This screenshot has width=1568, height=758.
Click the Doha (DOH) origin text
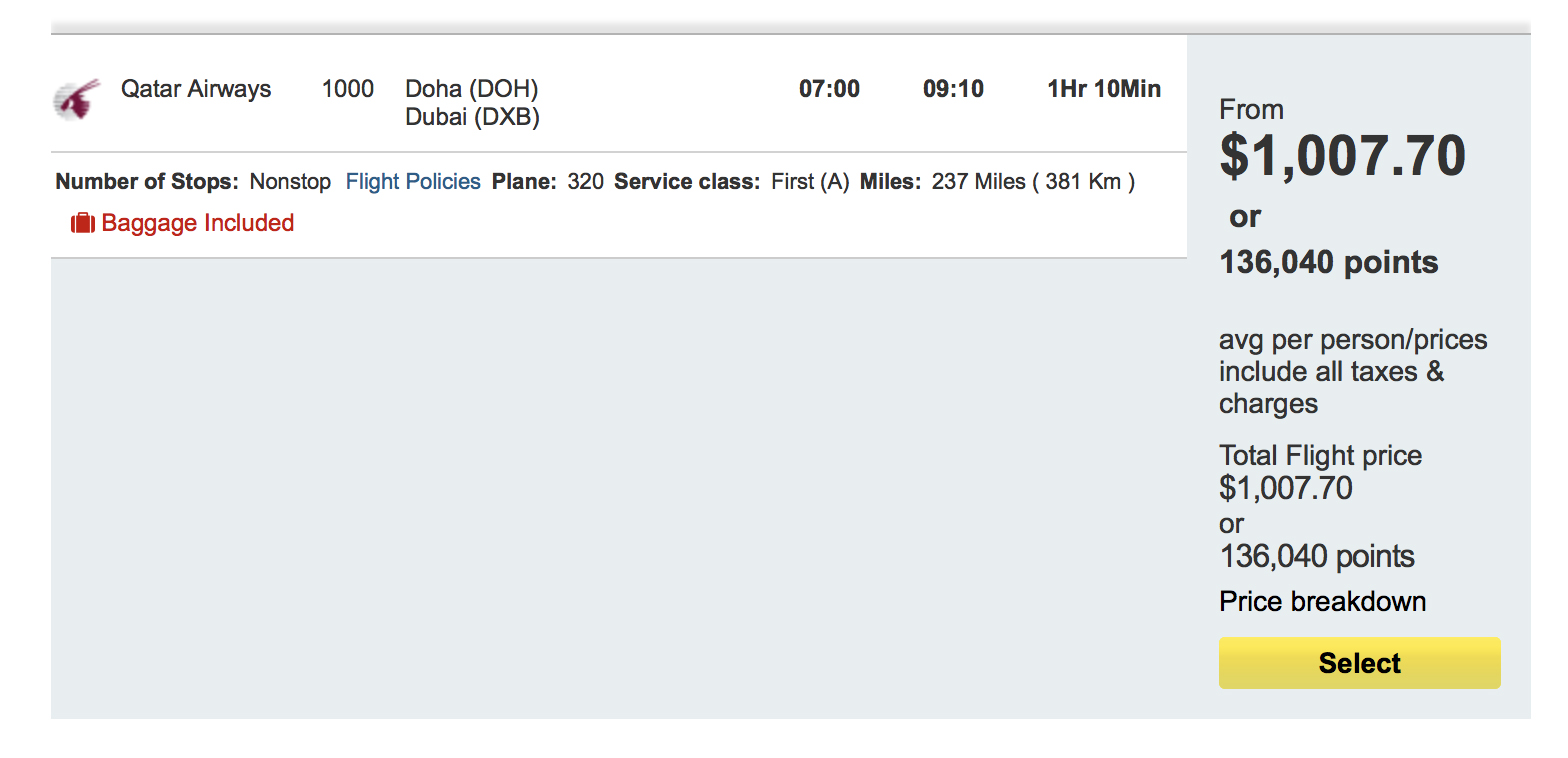click(x=472, y=89)
